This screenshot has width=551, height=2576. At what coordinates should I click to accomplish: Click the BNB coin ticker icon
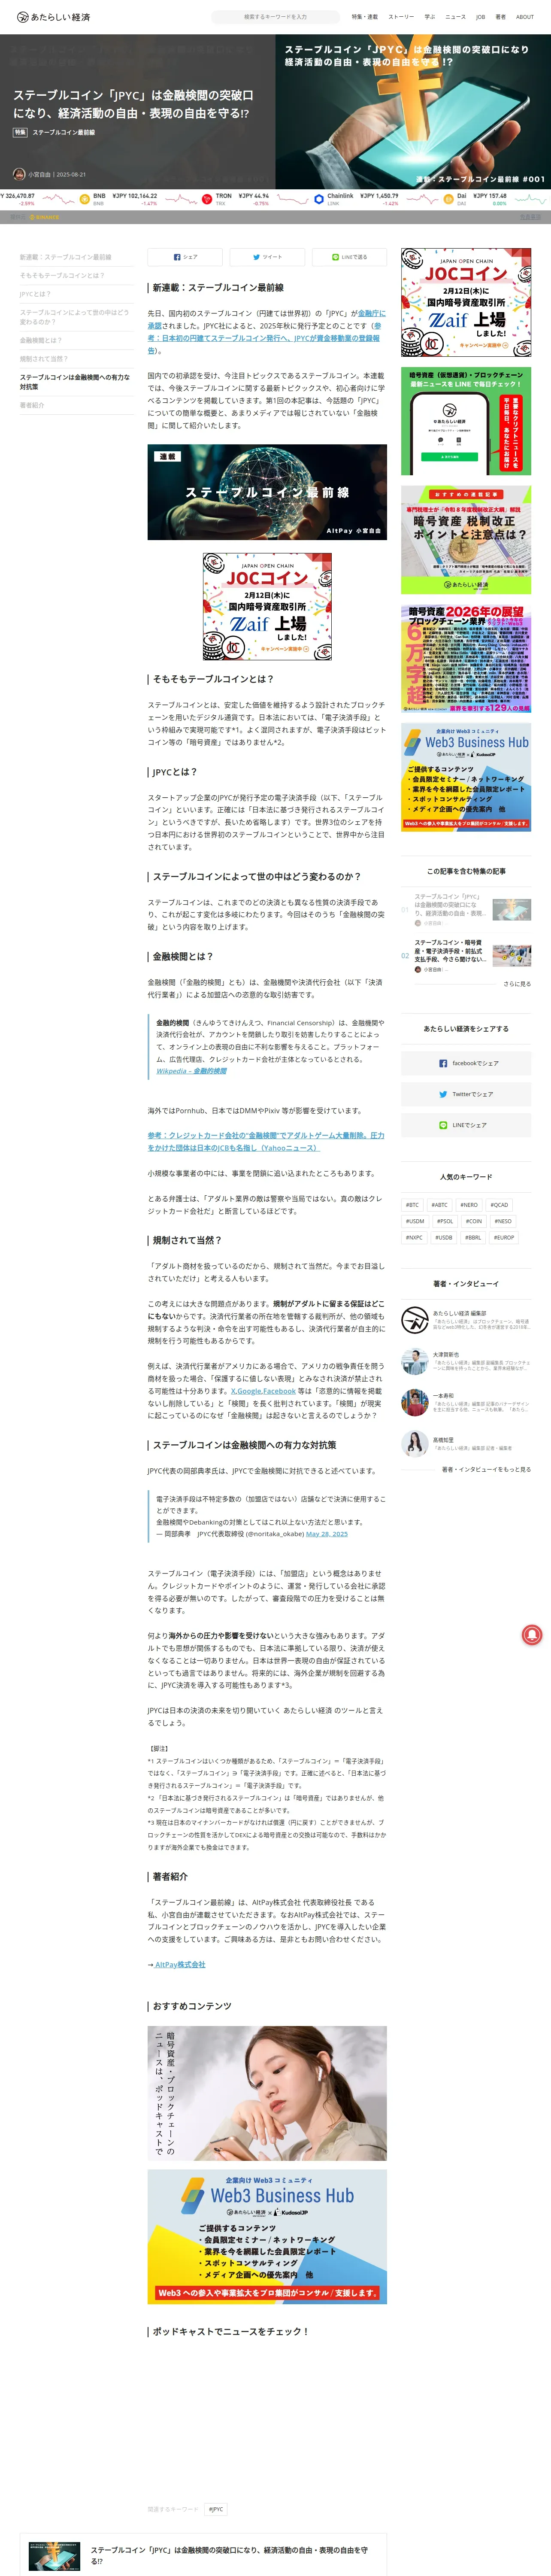point(84,199)
